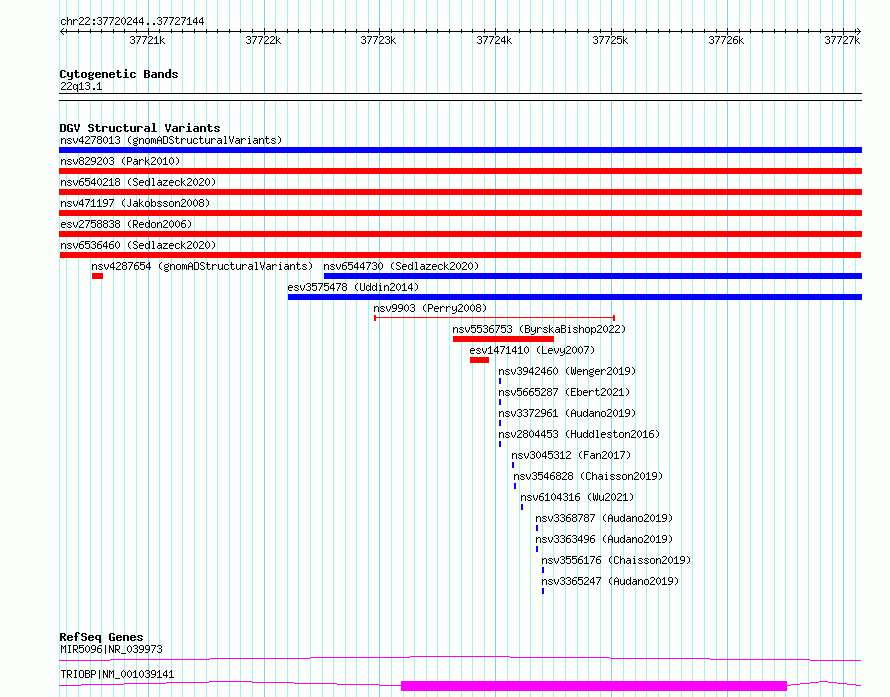Select the thin red nsv9903 interval line
Viewport: 890px width, 697px height.
point(494,318)
